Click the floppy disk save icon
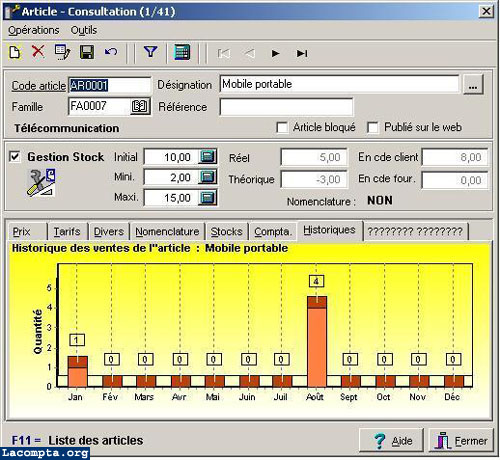The width and height of the screenshot is (500, 460). click(x=87, y=52)
